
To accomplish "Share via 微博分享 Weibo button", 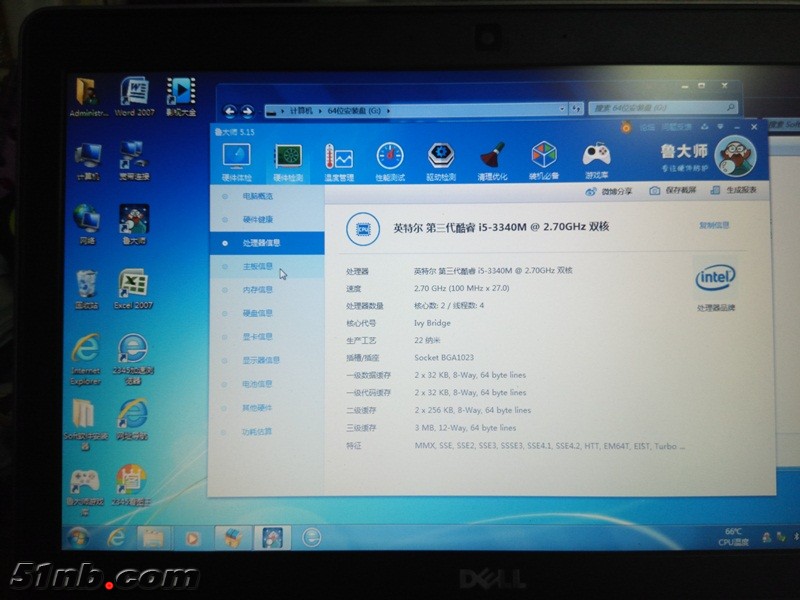I will [608, 191].
